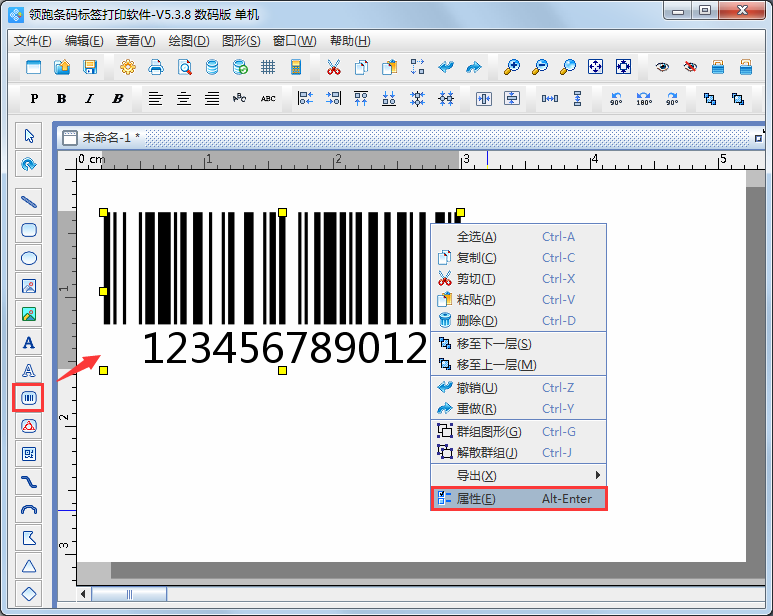Screen dimensions: 773x616
Task: Toggle bold text formatting button
Action: [x=62, y=99]
